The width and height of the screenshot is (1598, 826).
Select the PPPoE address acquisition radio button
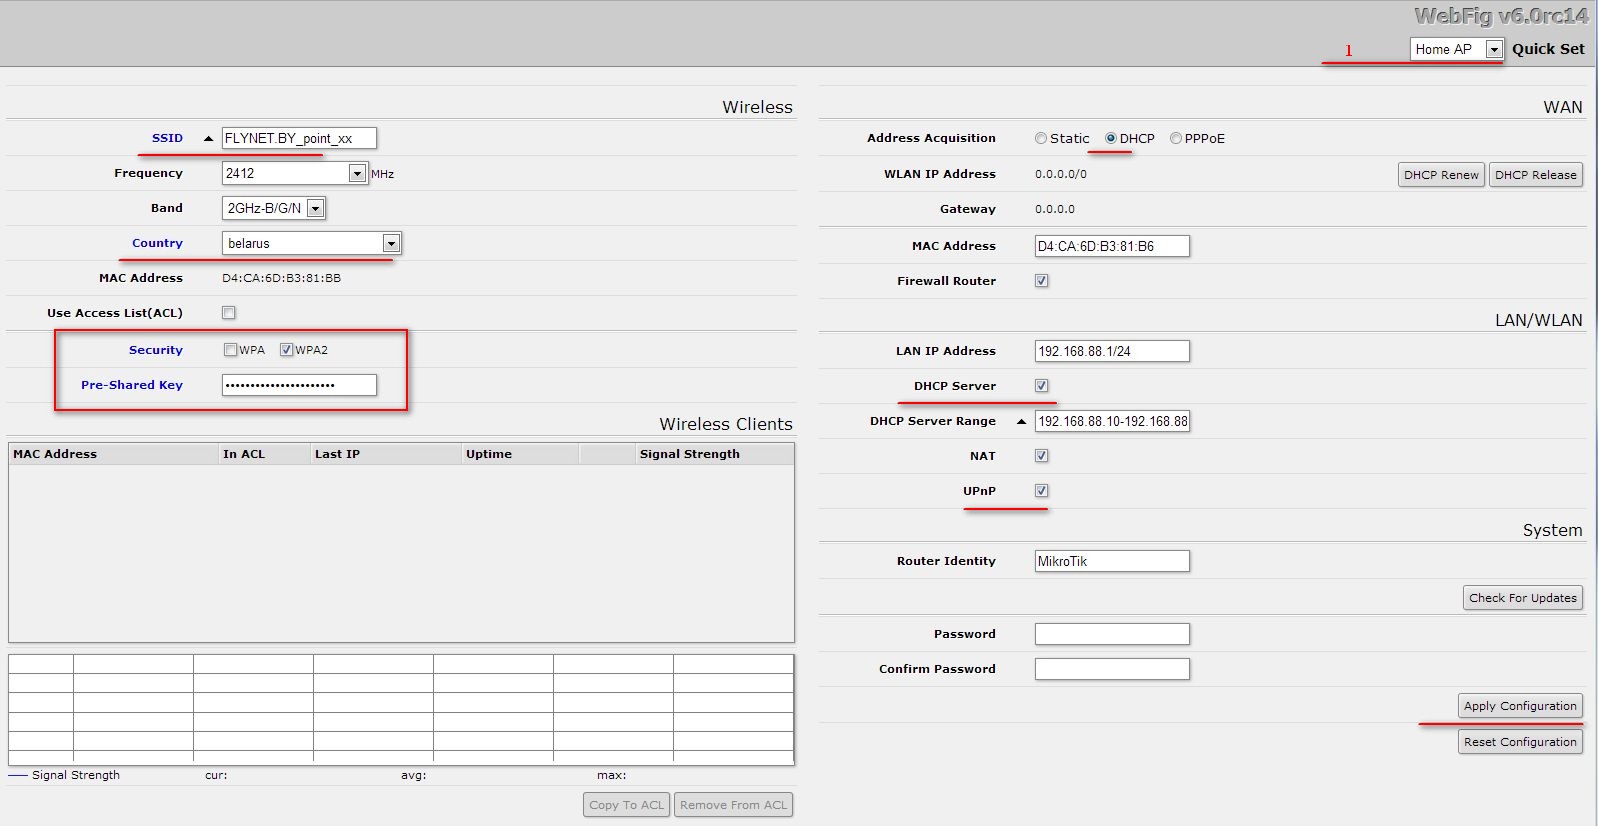[x=1176, y=139]
